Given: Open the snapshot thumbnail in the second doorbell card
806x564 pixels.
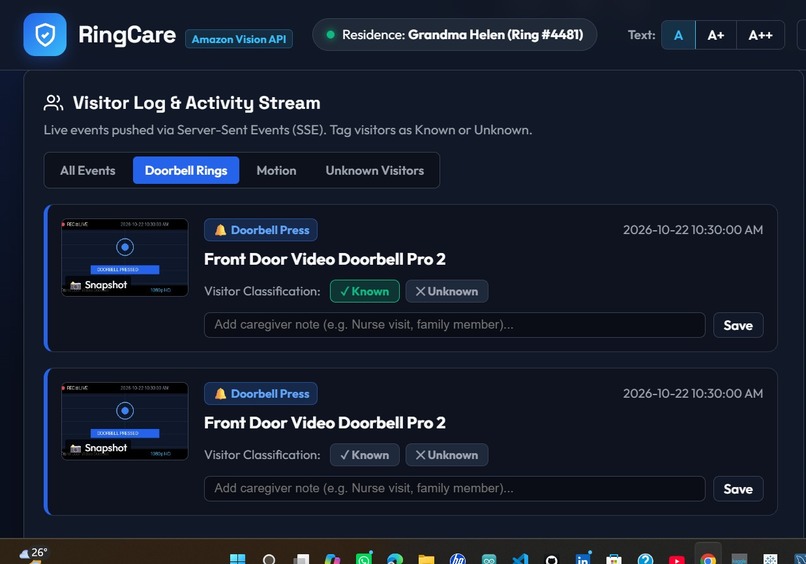Looking at the screenshot, I should point(125,421).
